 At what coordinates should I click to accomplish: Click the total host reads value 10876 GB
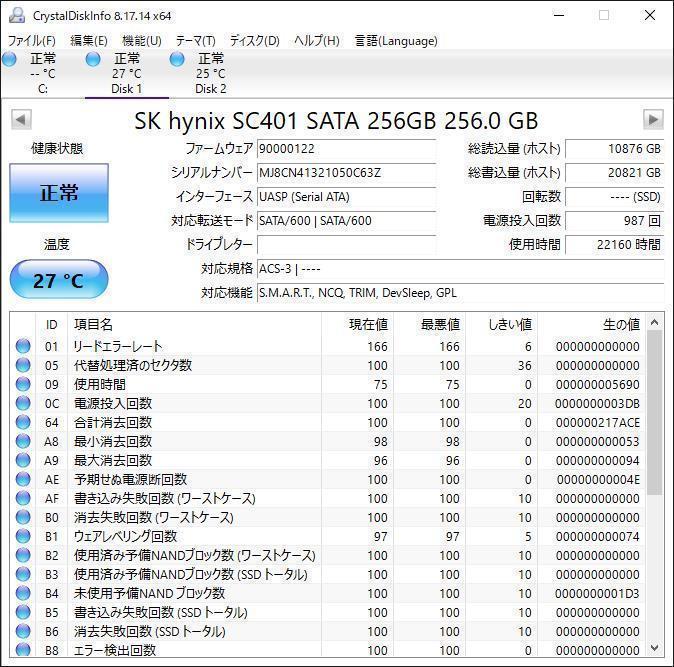coord(615,149)
